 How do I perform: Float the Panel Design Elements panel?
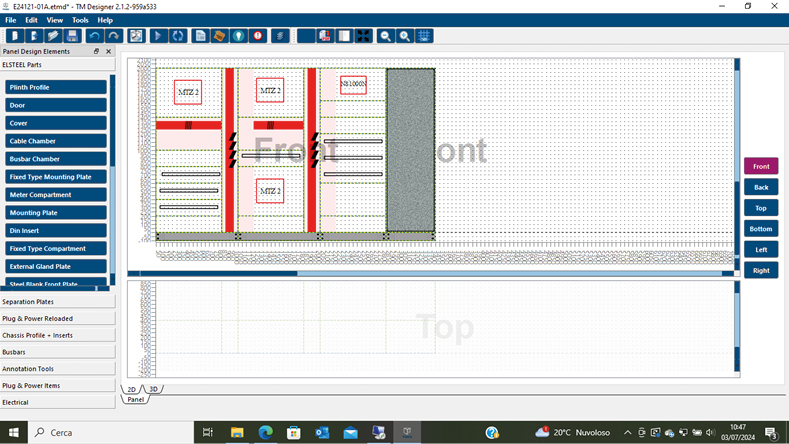pyautogui.click(x=97, y=51)
